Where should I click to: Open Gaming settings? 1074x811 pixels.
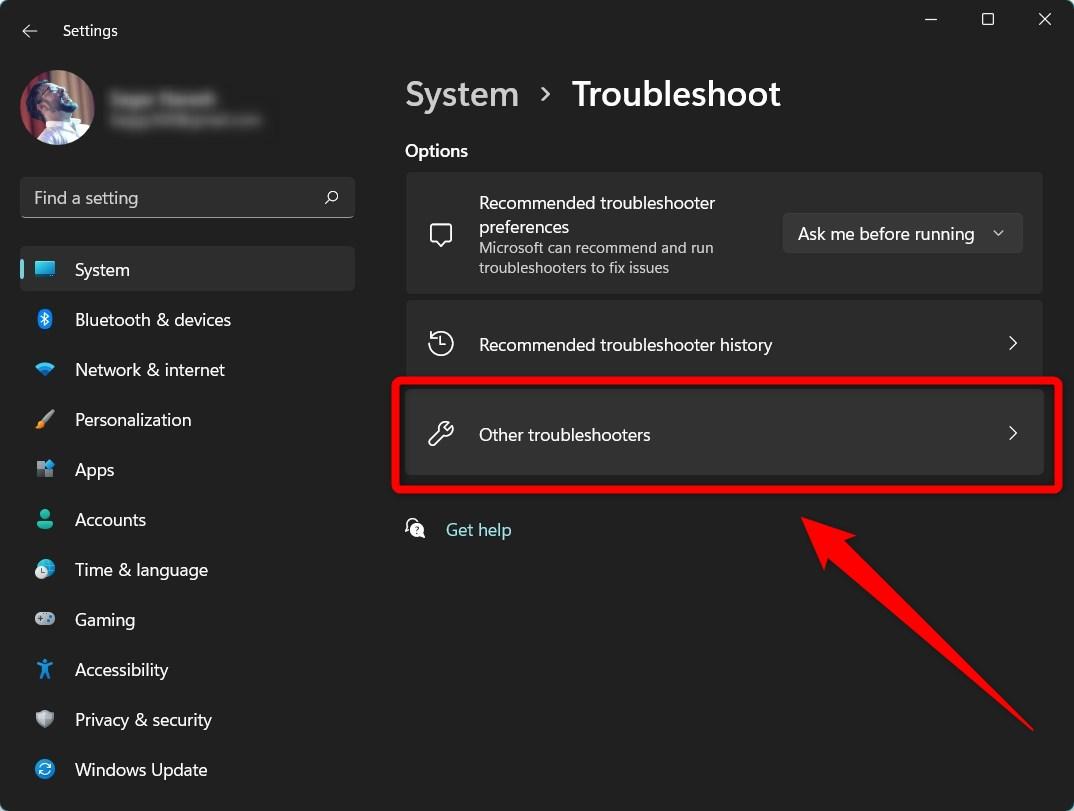click(x=105, y=619)
